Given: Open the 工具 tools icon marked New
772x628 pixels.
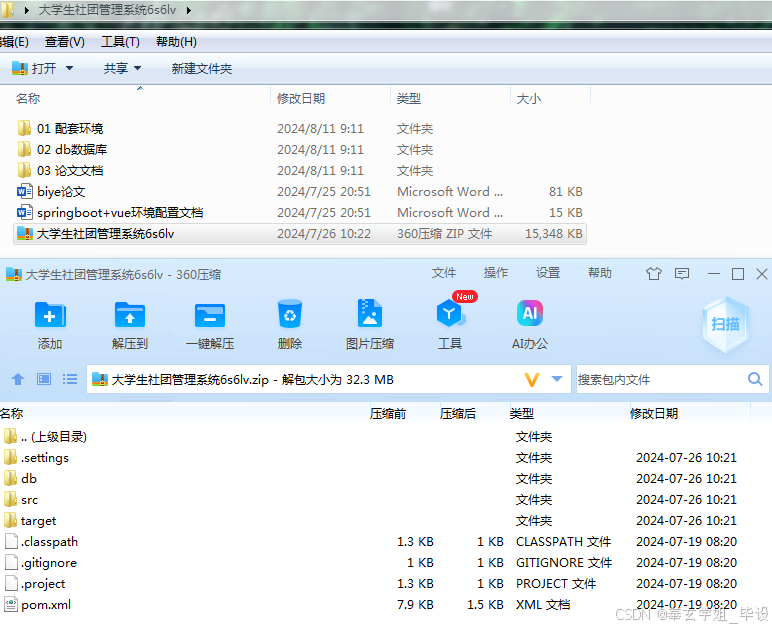Looking at the screenshot, I should pos(450,314).
